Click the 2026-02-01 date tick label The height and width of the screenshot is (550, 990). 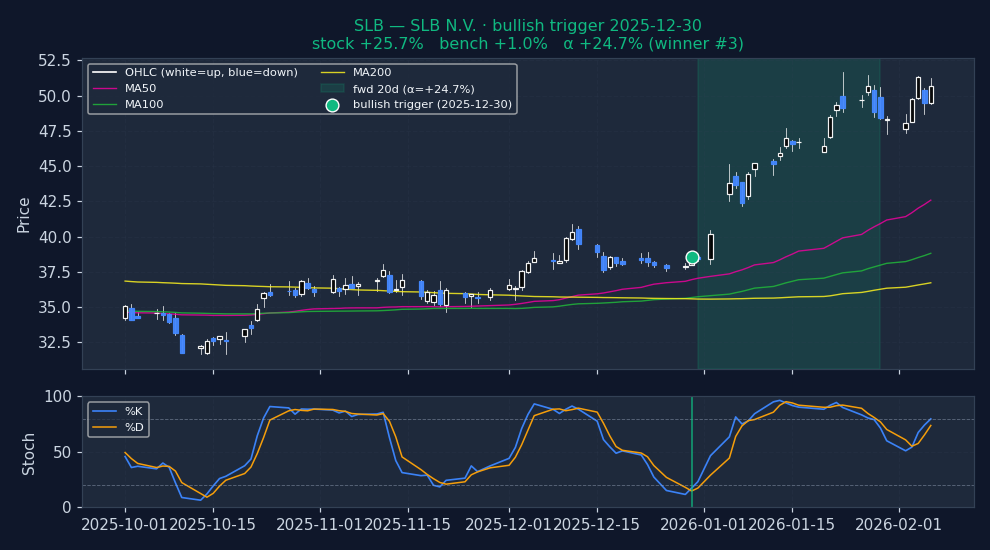click(x=899, y=525)
